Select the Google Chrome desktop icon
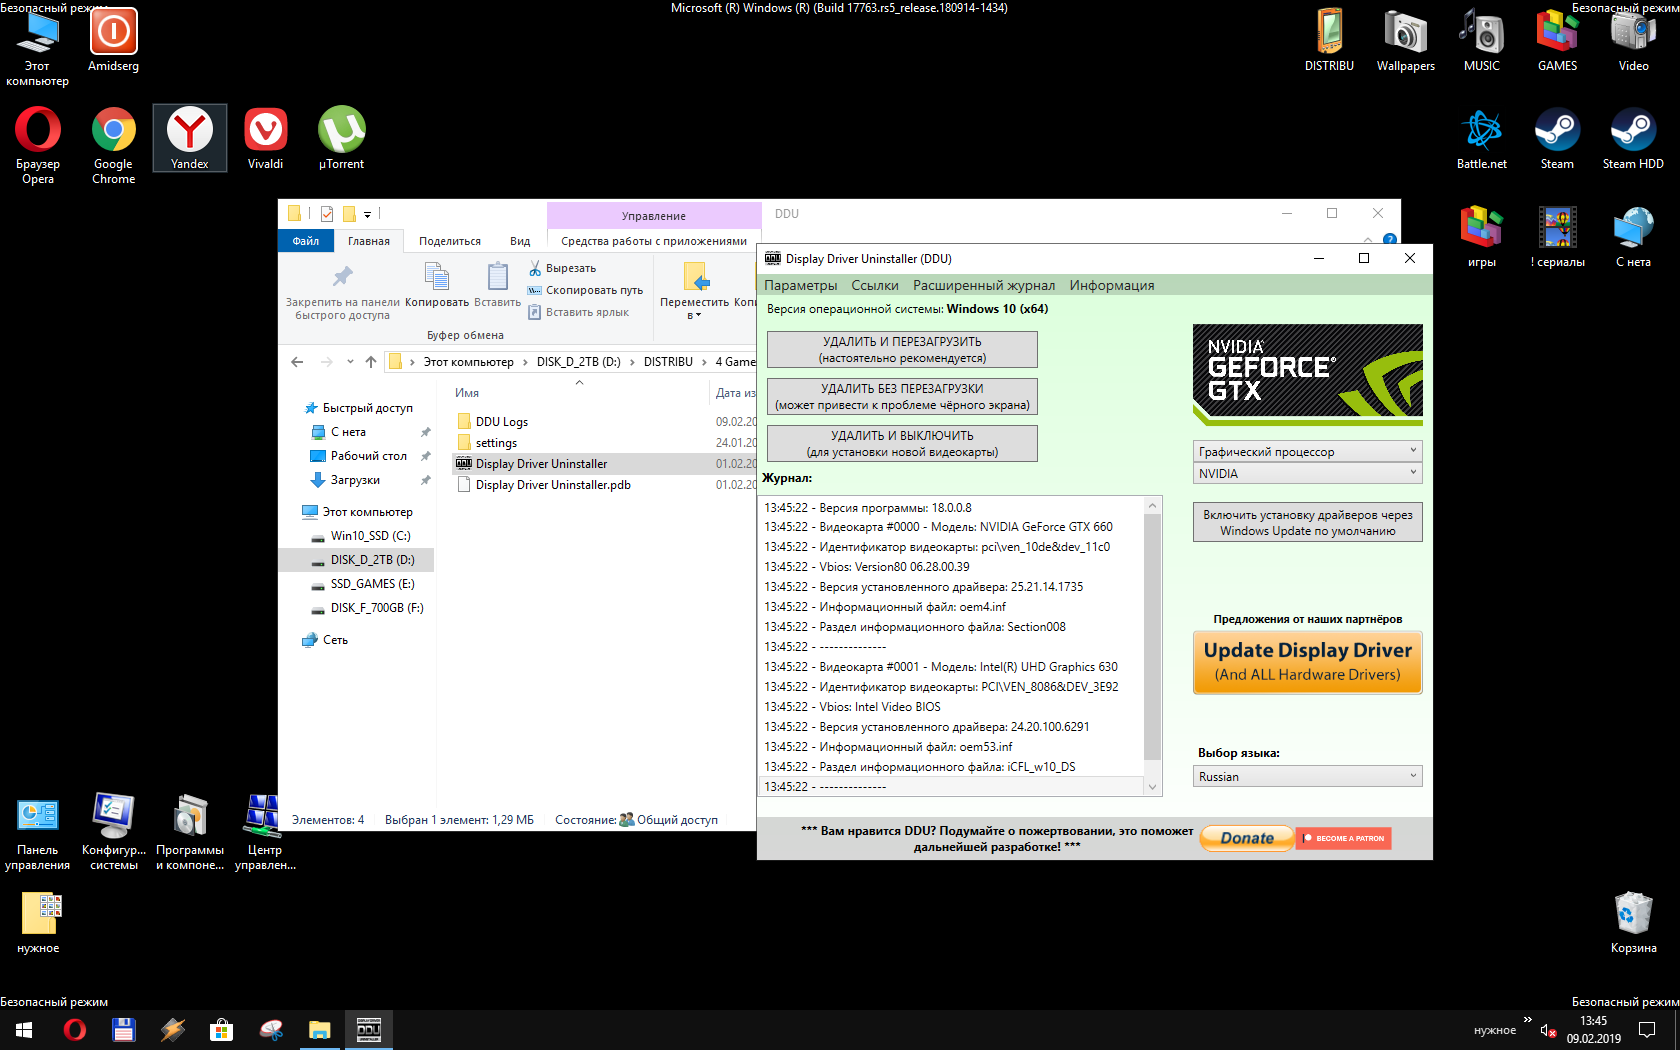The image size is (1680, 1050). pyautogui.click(x=114, y=145)
